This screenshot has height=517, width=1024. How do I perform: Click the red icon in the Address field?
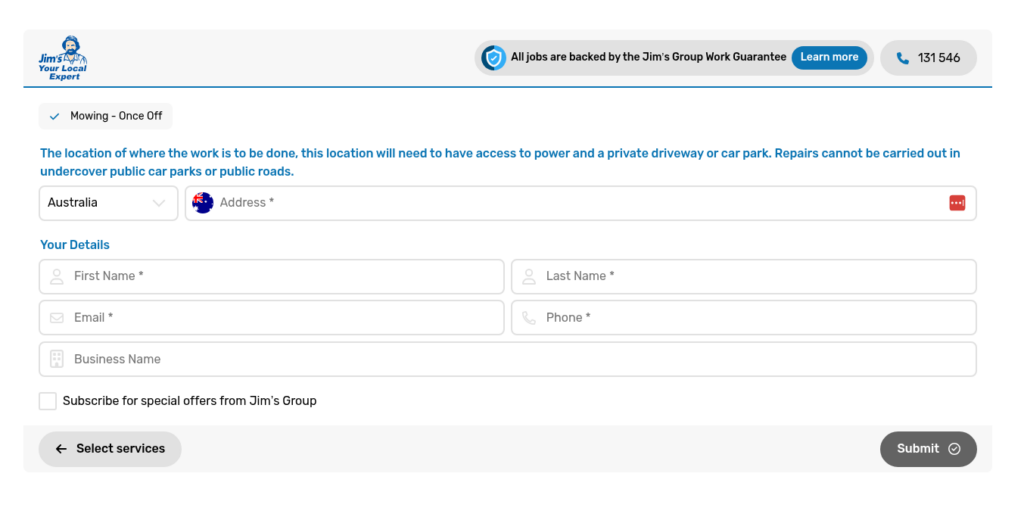[957, 203]
